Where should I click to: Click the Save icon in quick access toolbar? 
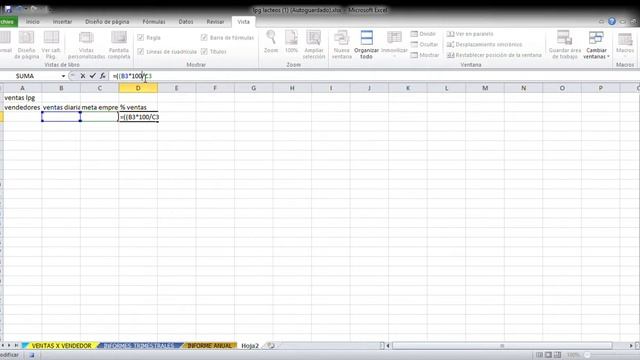coord(8,9)
